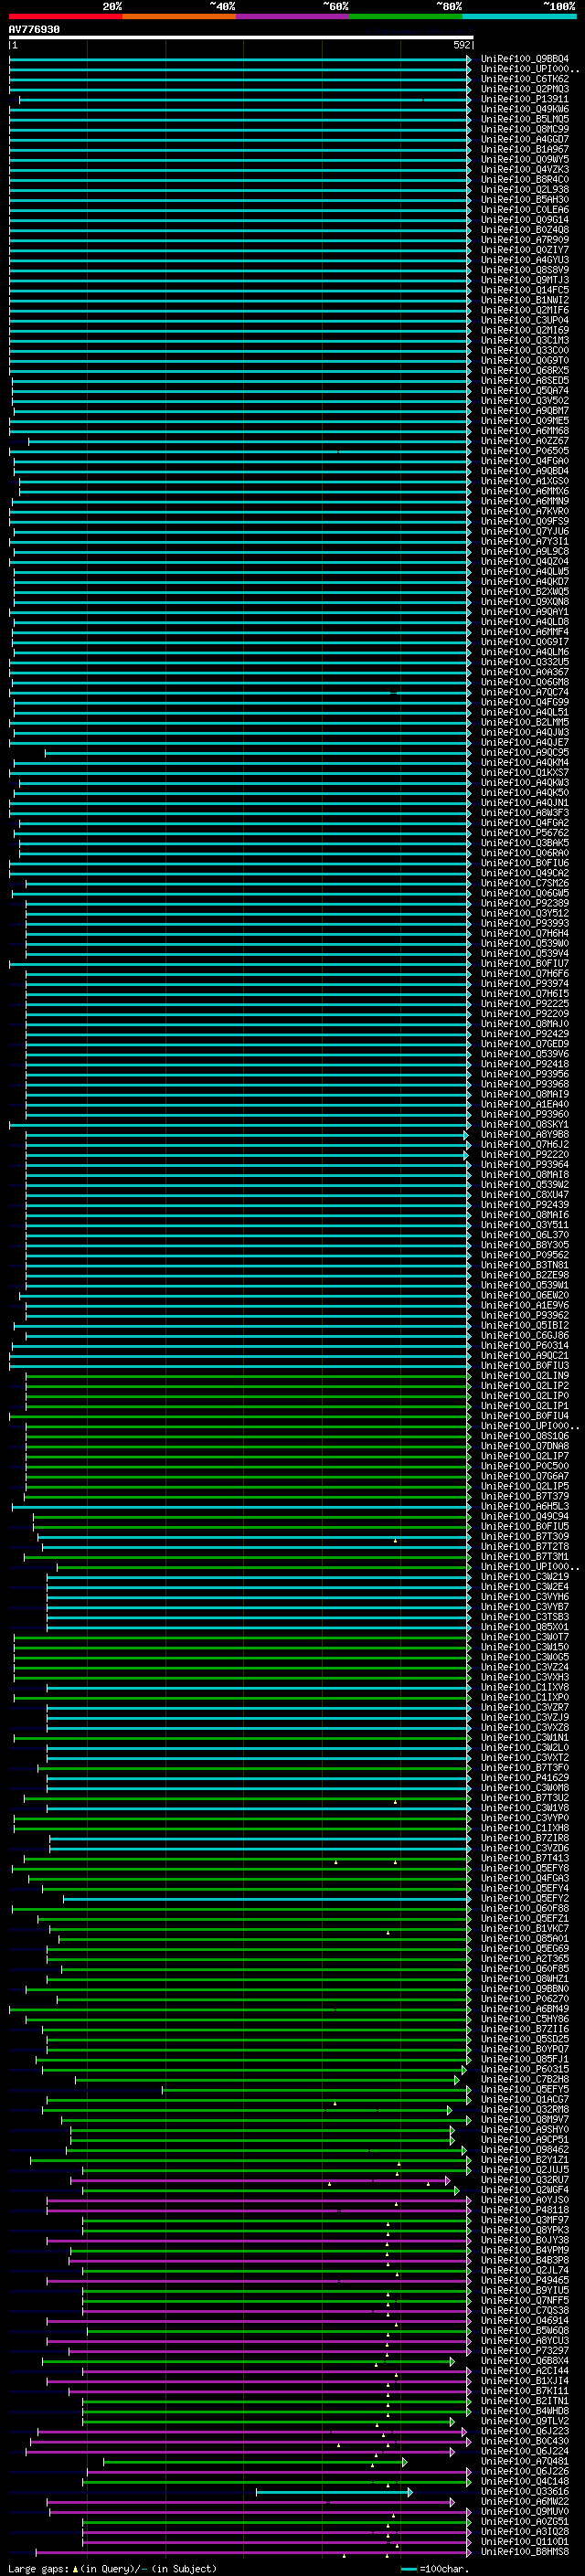This screenshot has height=2576, width=585.
Task: Select label UniRef100_C1IXV8
Action: click(524, 1688)
